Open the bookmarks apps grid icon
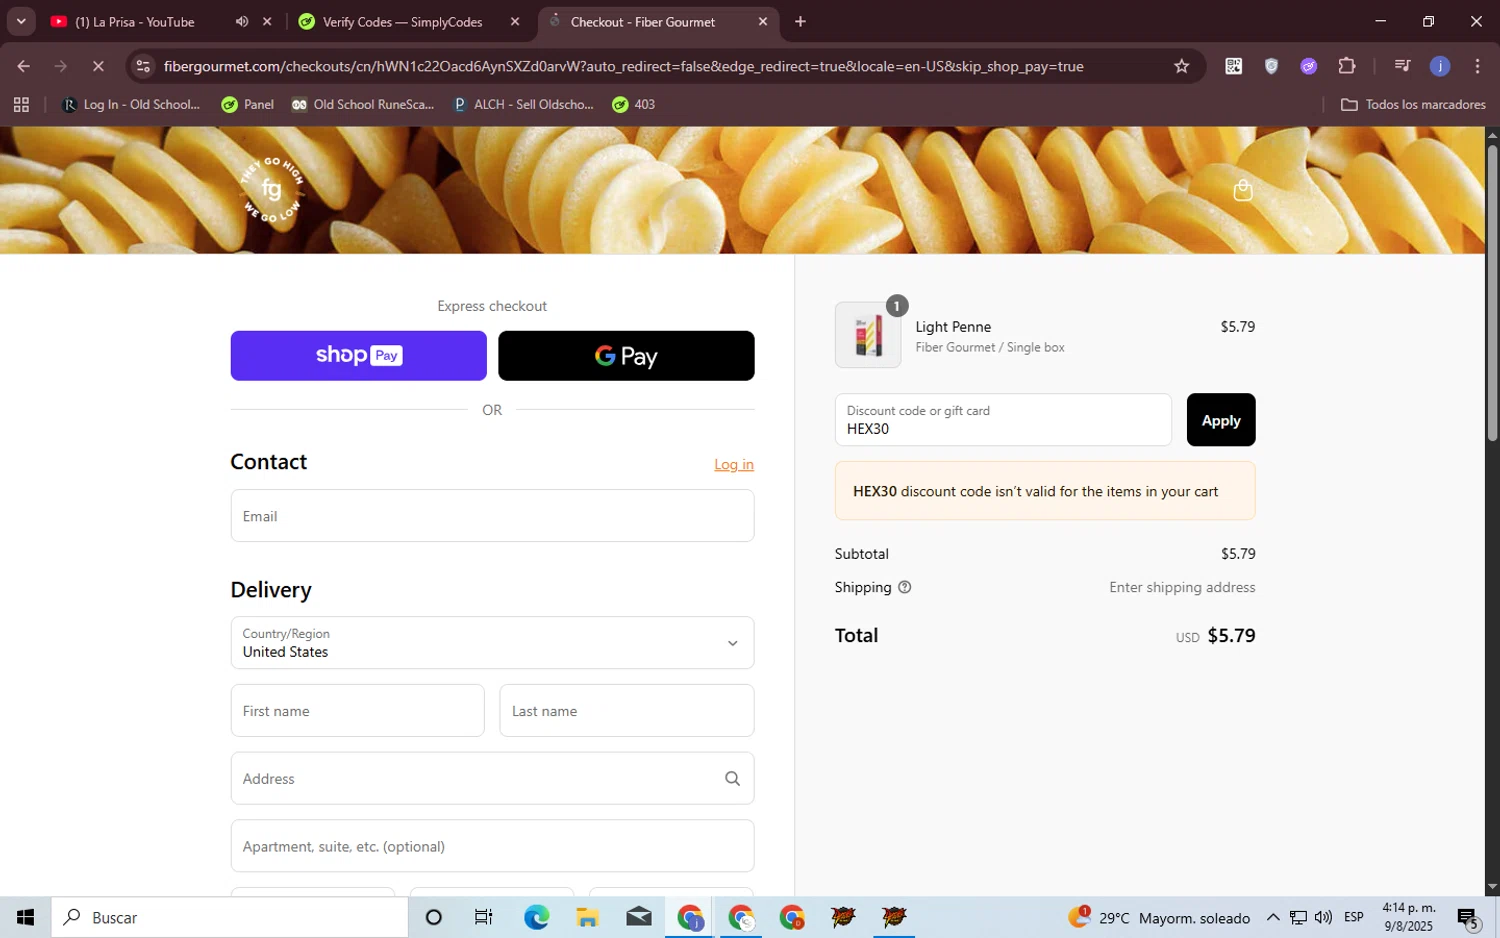1500x938 pixels. coord(21,104)
